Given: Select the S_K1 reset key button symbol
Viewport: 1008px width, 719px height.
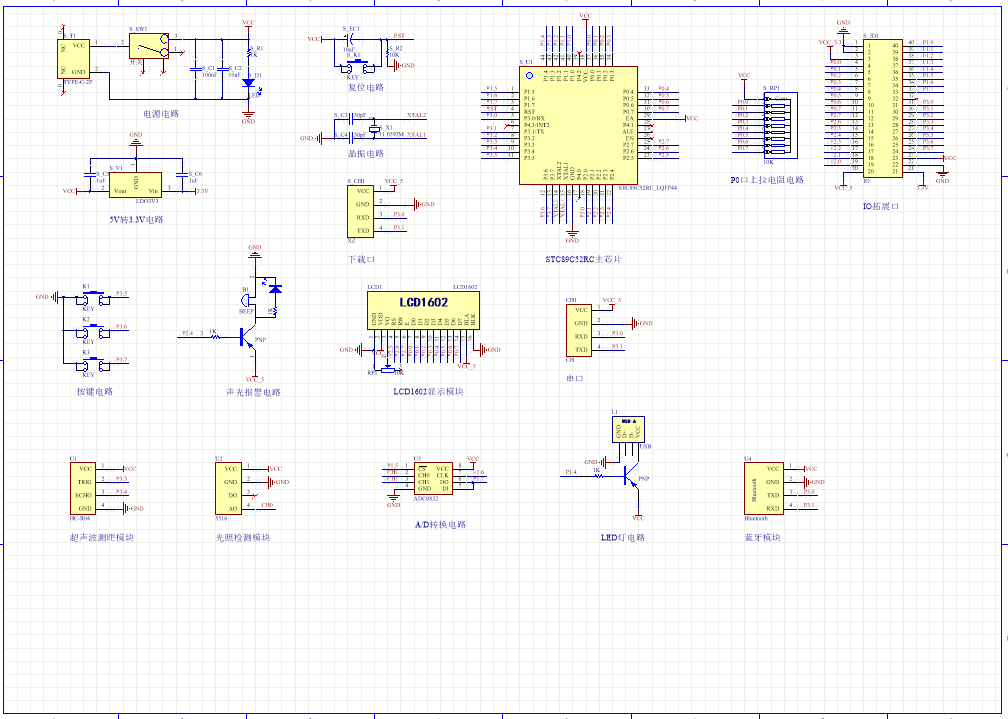Looking at the screenshot, I should pyautogui.click(x=353, y=68).
